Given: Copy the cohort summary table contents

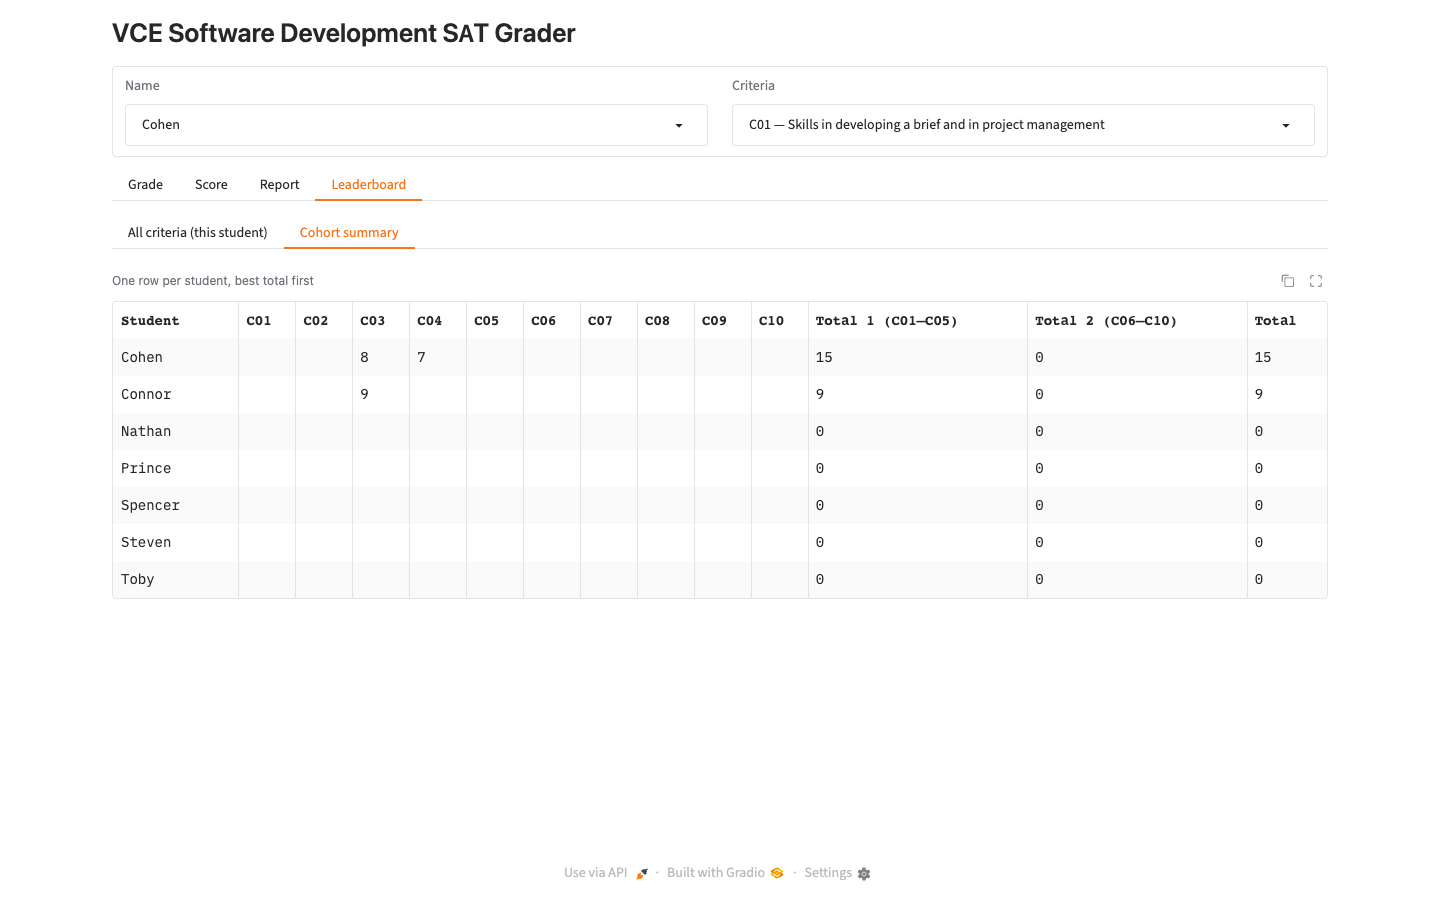Looking at the screenshot, I should [1288, 281].
